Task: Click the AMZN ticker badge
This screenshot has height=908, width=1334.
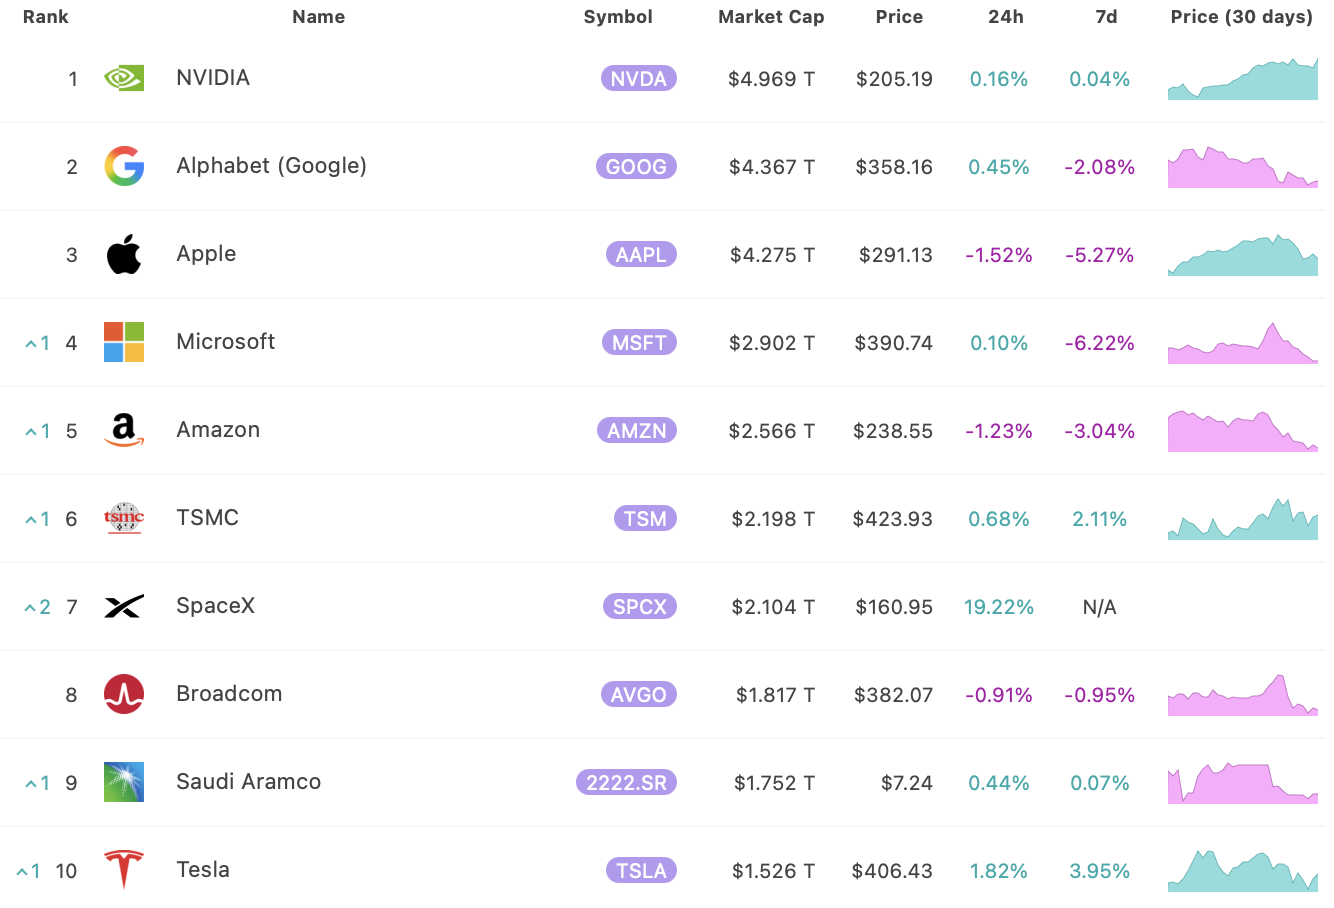Action: click(x=637, y=430)
